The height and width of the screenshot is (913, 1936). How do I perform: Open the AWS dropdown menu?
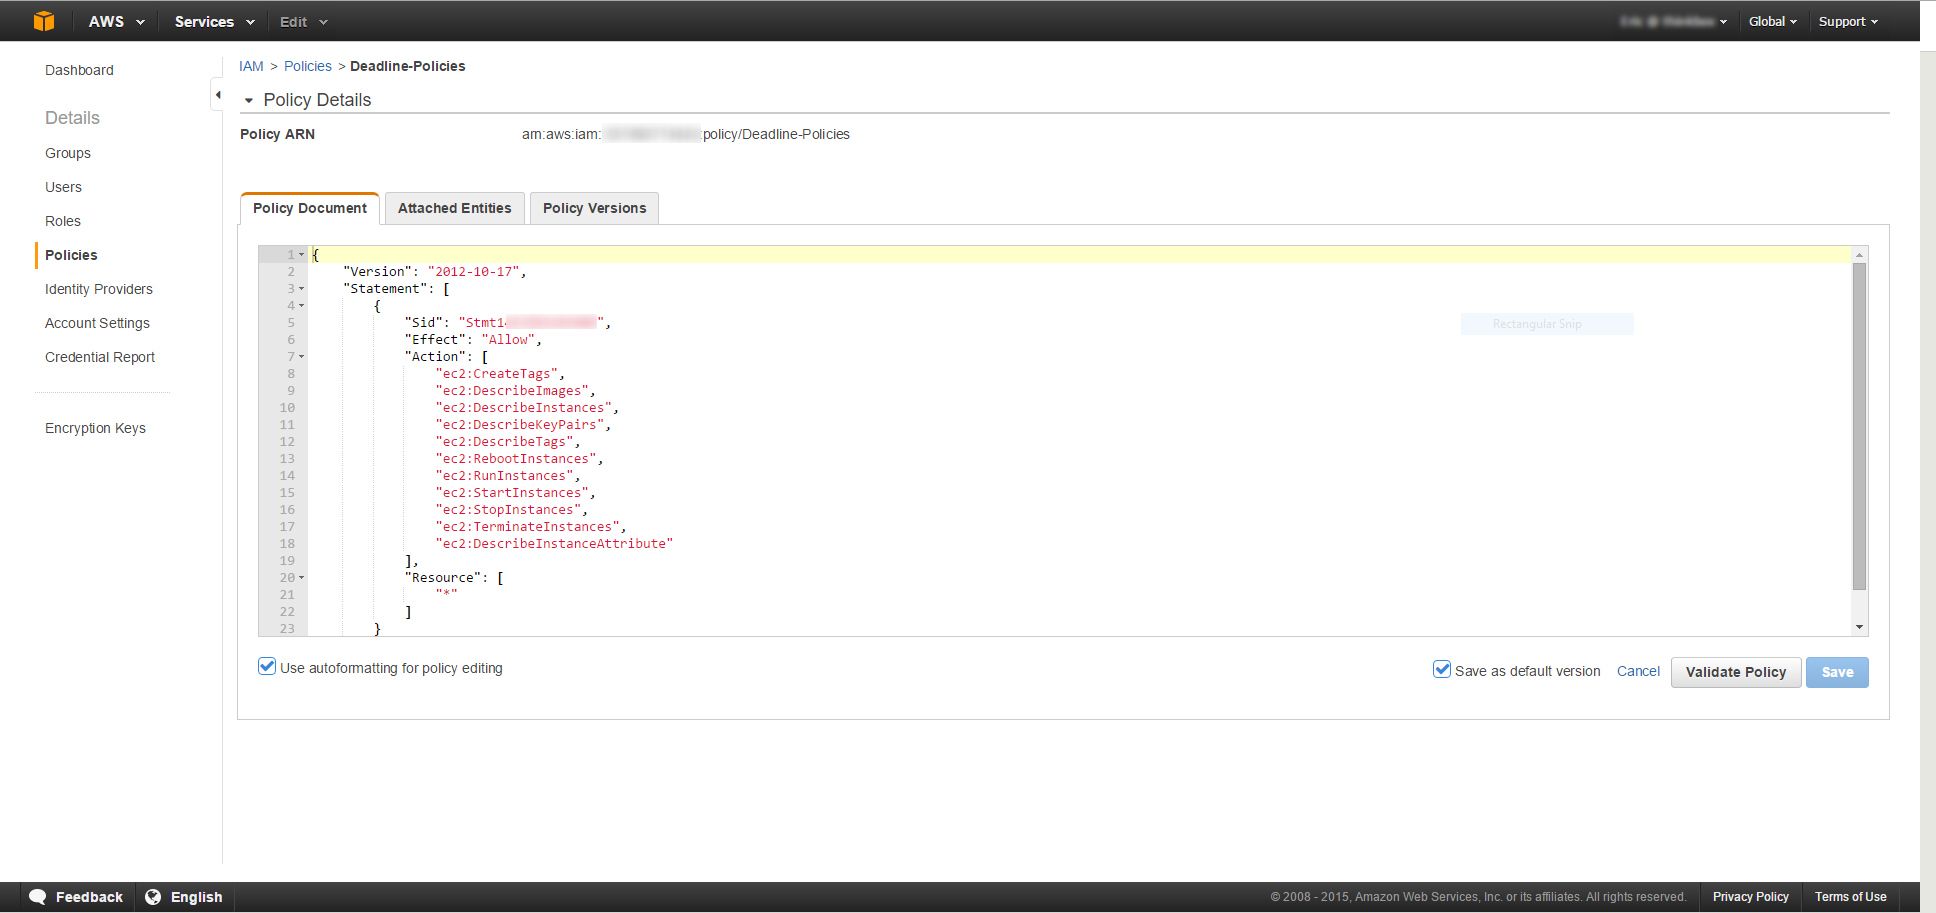pyautogui.click(x=116, y=21)
